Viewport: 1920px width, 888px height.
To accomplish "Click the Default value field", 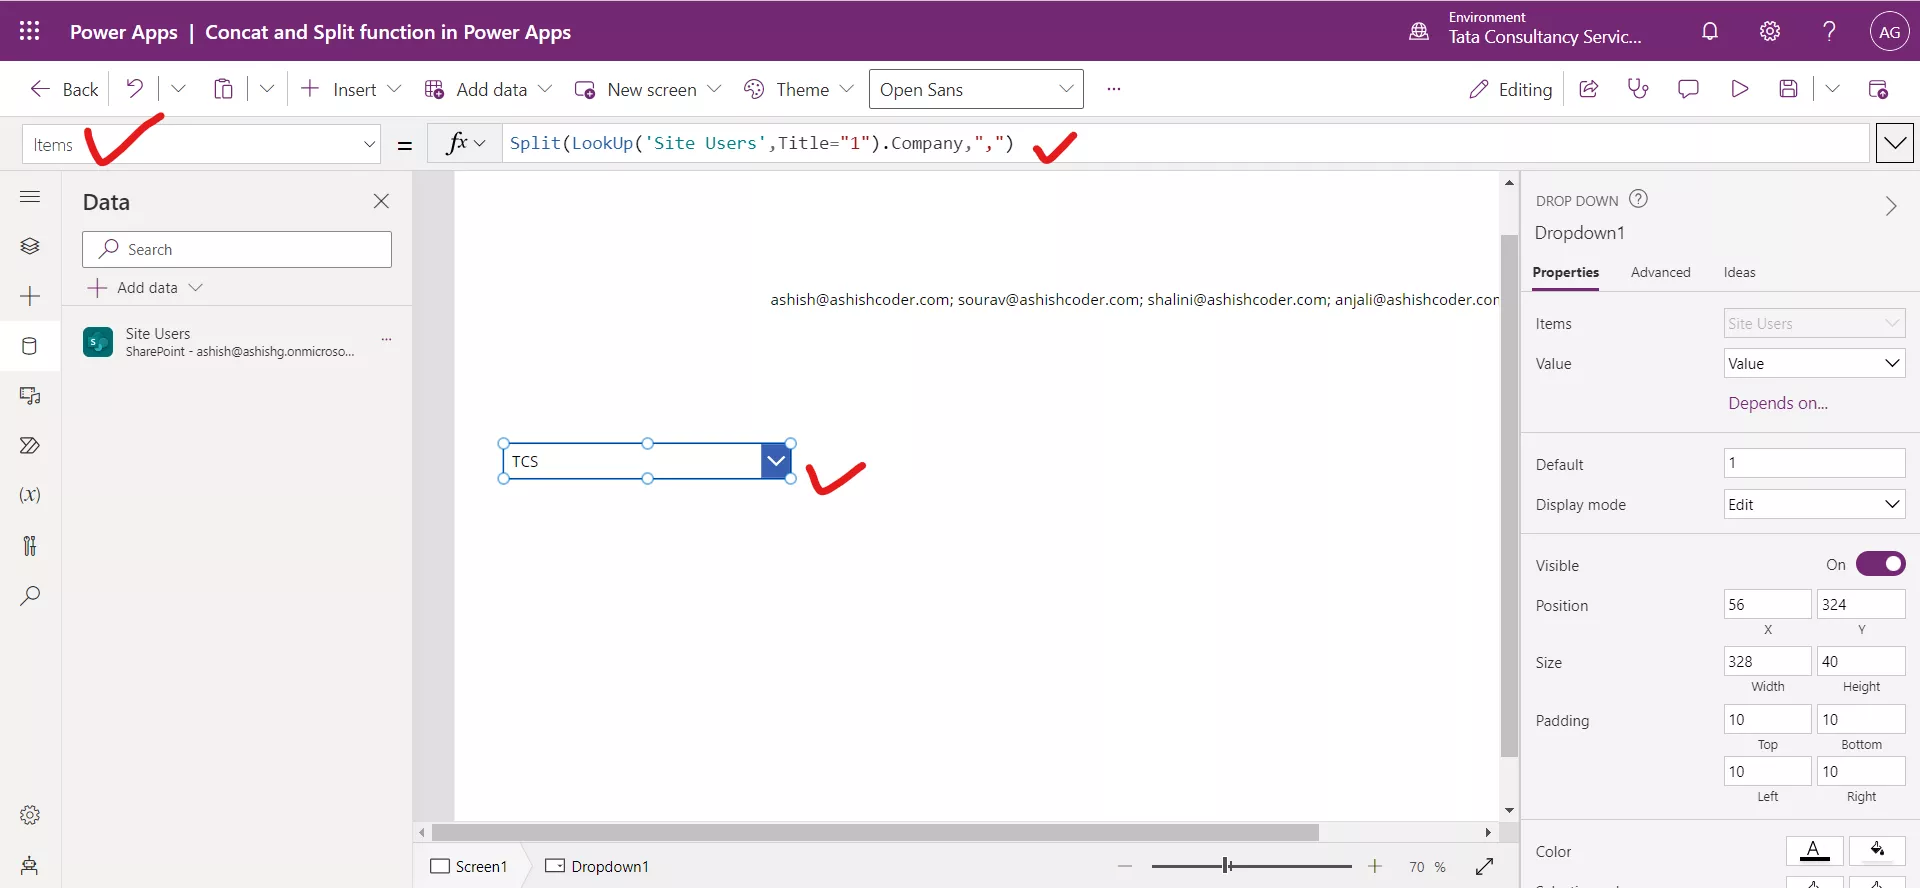I will 1814,463.
